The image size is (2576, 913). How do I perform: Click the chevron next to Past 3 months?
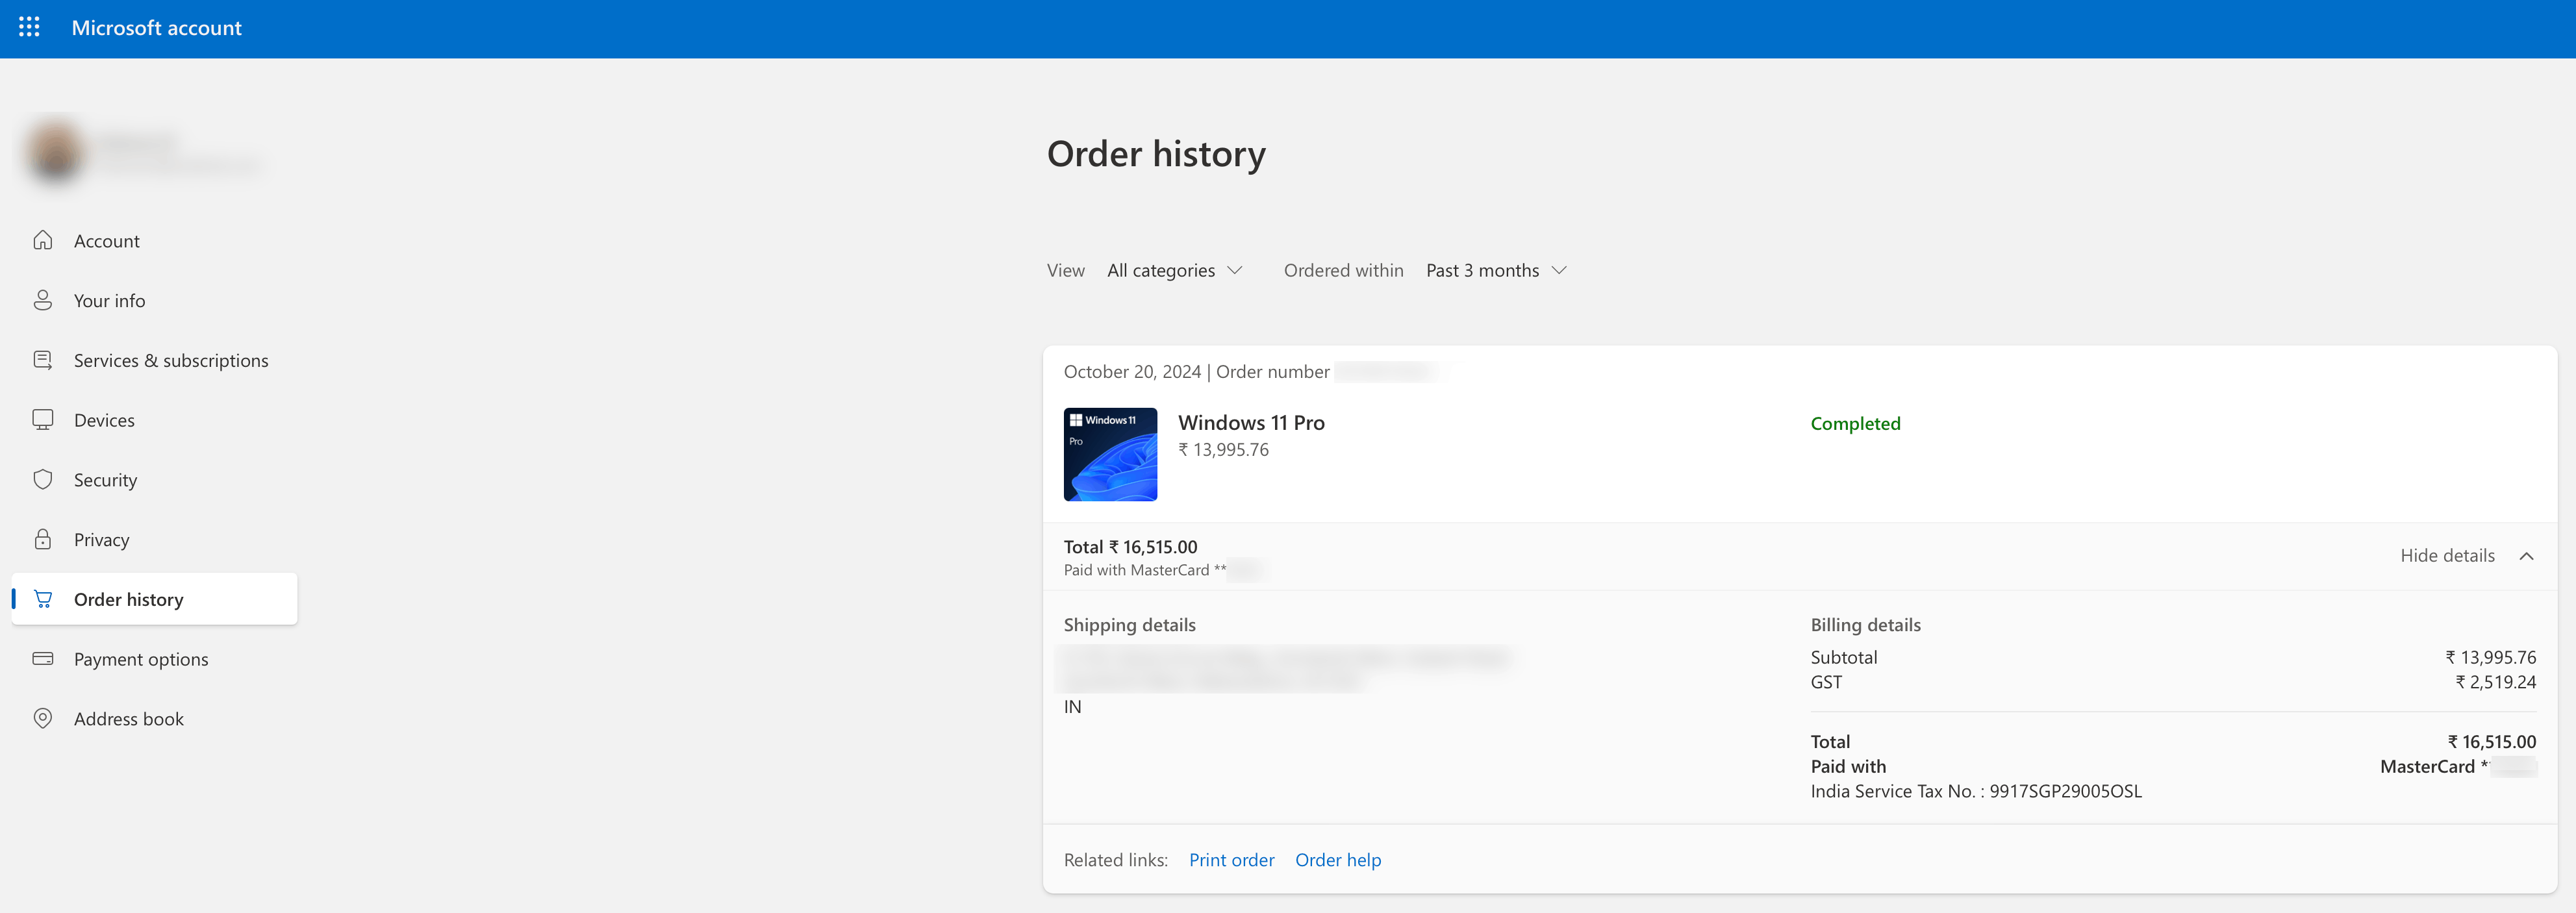tap(1559, 270)
